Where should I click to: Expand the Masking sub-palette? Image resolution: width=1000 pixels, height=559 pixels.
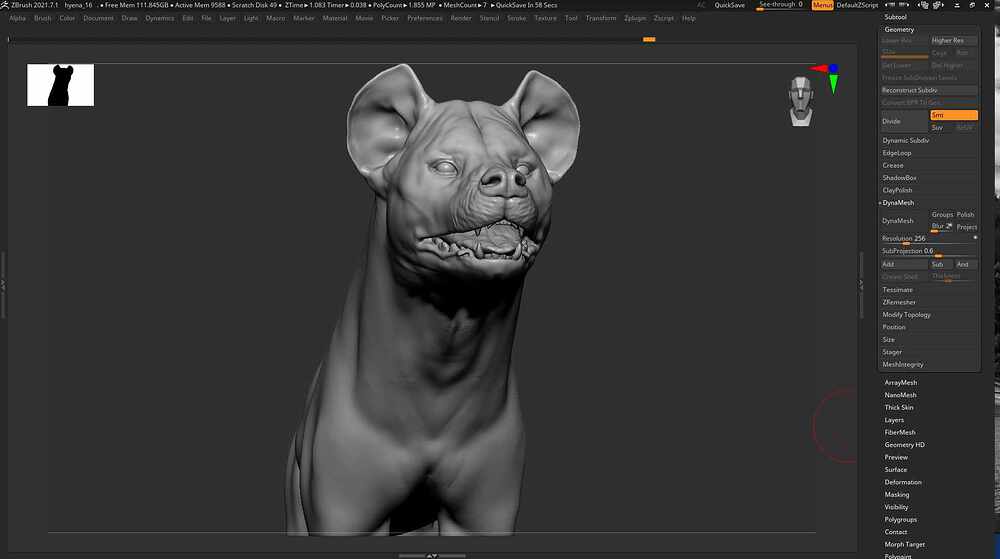pyautogui.click(x=897, y=495)
